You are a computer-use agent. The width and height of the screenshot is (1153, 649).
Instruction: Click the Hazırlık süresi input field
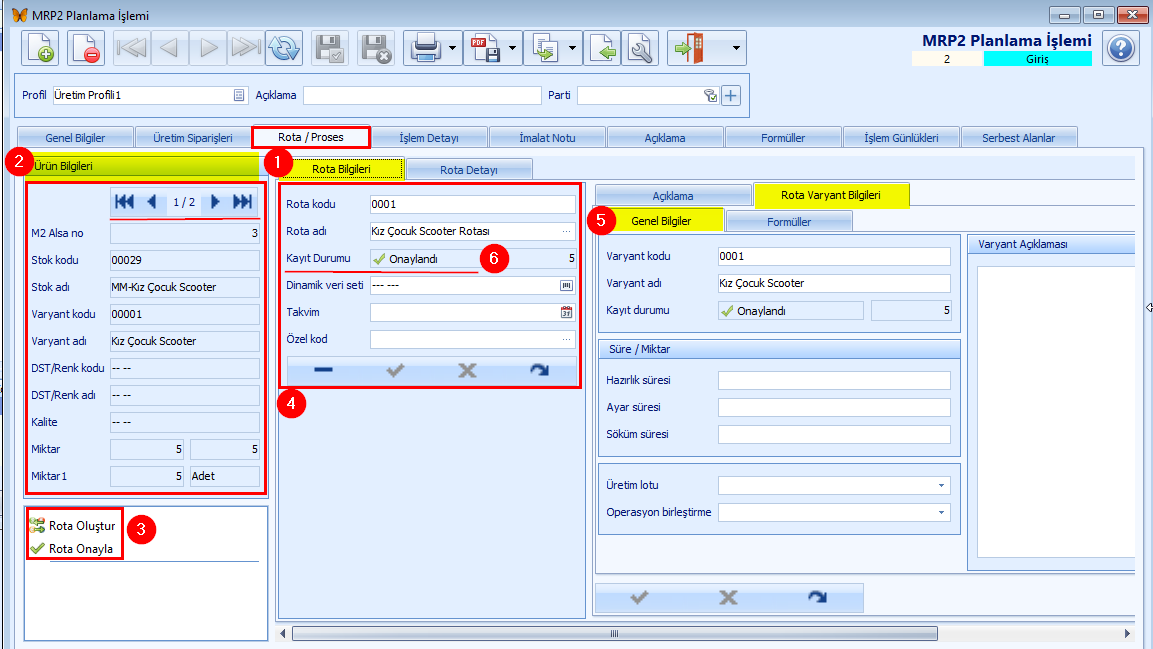tap(834, 381)
